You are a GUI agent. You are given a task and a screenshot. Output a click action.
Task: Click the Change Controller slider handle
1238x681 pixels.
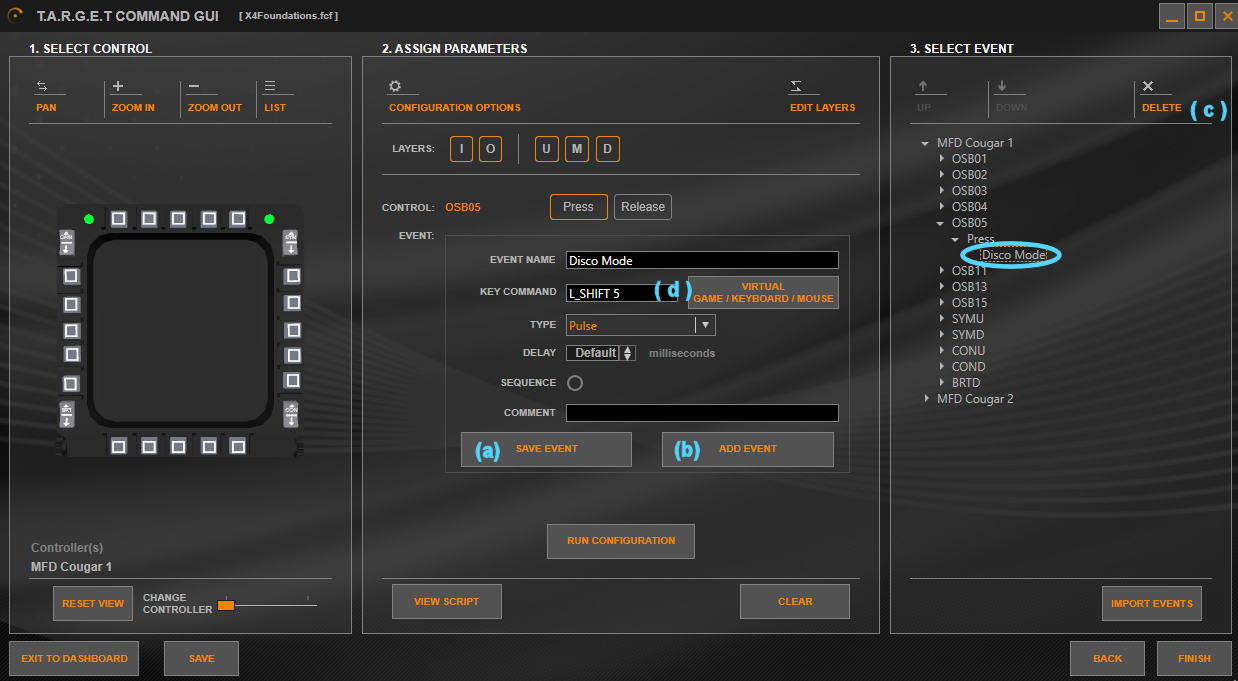[226, 605]
